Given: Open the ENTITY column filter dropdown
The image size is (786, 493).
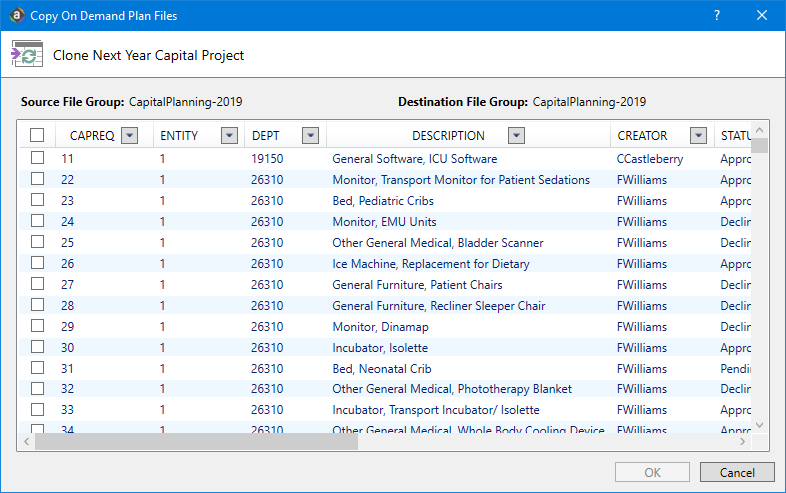Looking at the screenshot, I should [229, 136].
